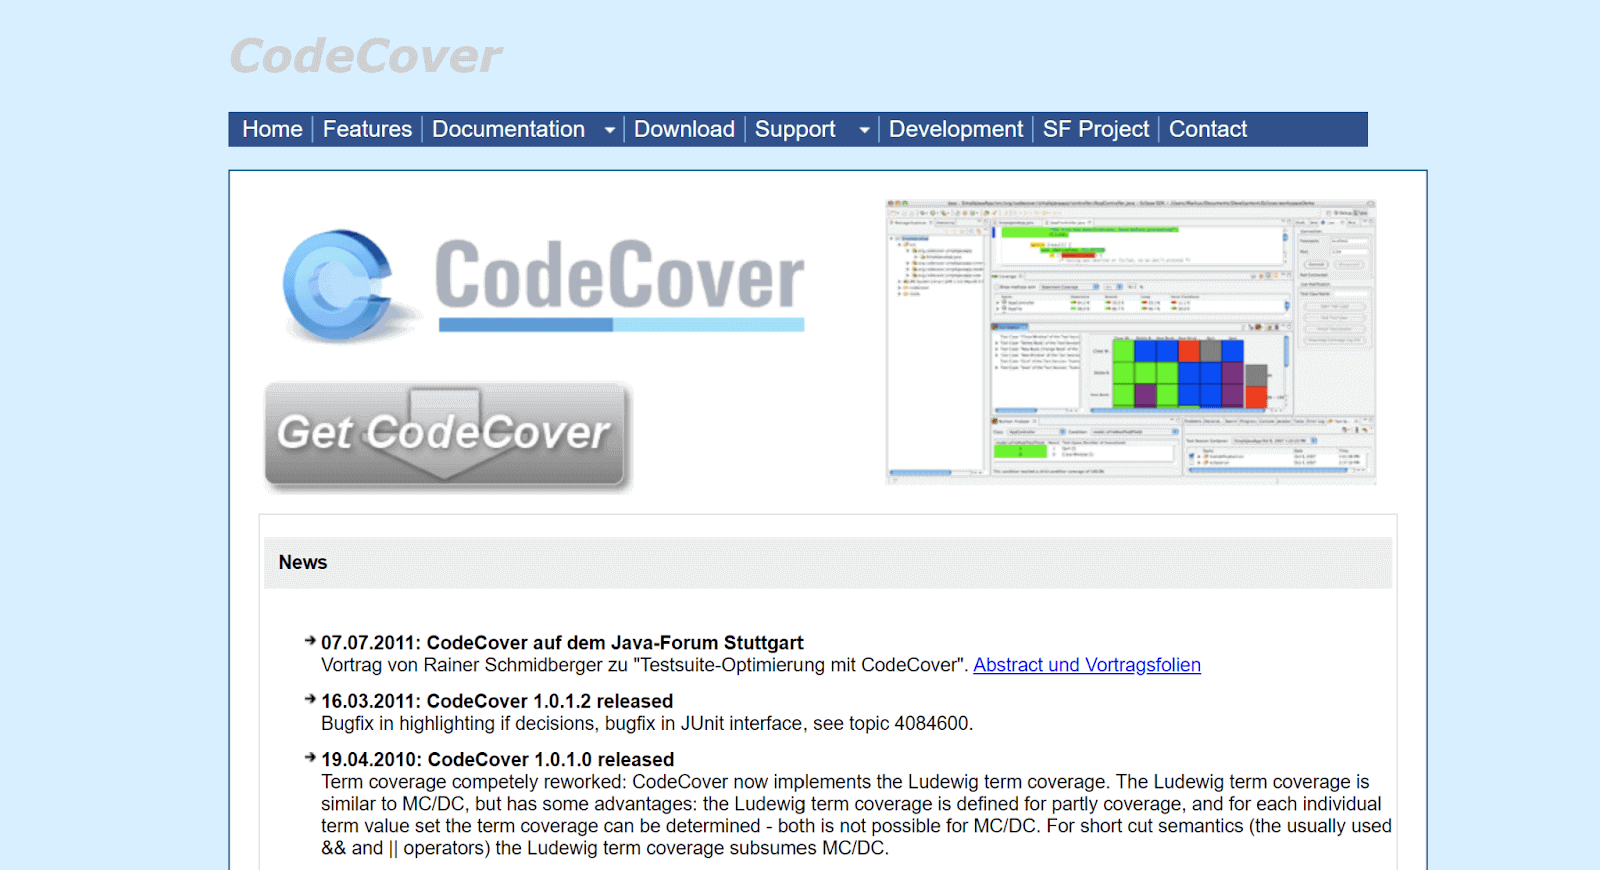Select the 19.04.2010 CodeCover 1.0.1.0 released headline

(x=498, y=759)
